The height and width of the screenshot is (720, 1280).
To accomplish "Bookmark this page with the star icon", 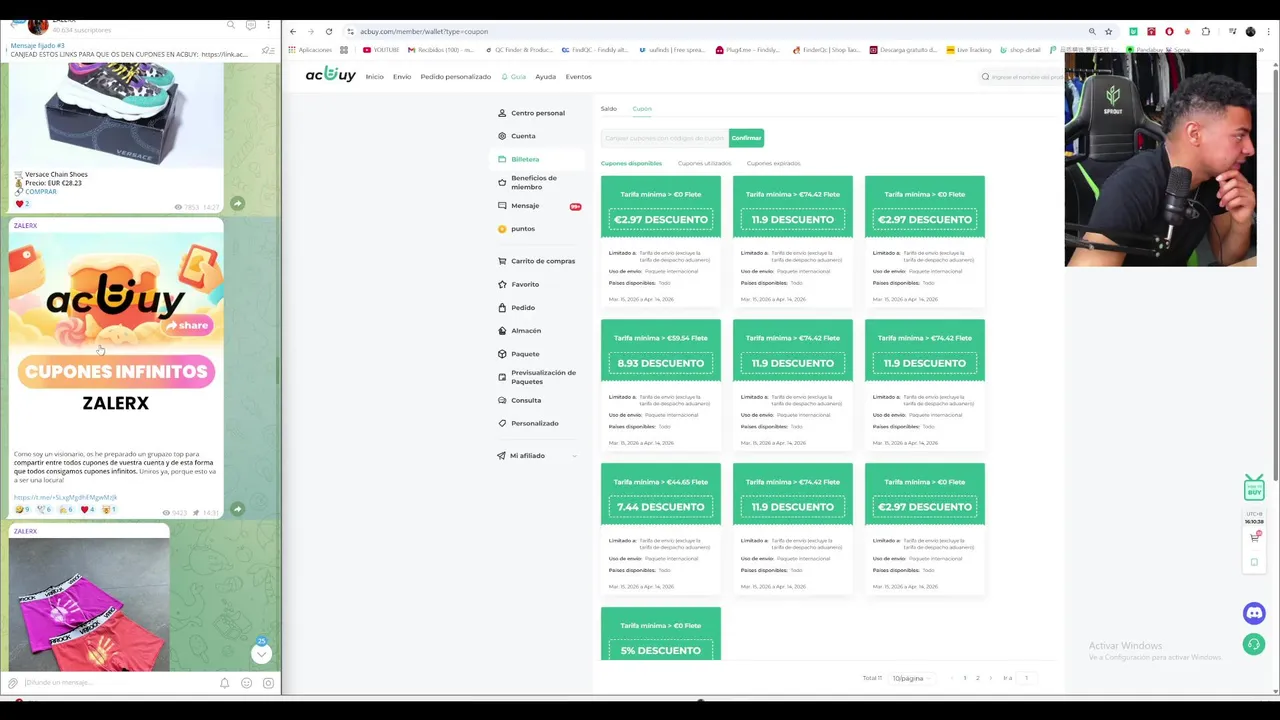I will [x=1108, y=31].
